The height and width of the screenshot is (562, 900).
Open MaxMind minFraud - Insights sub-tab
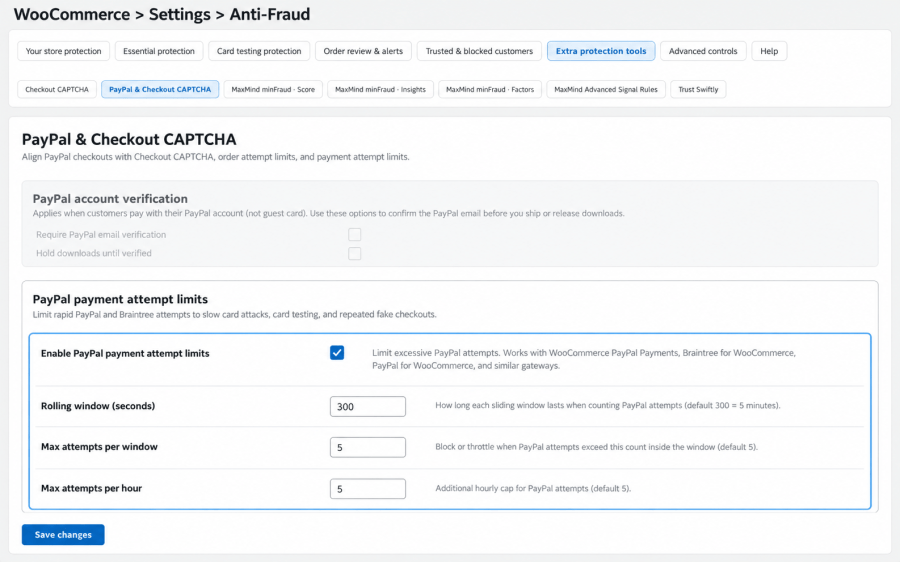click(x=381, y=90)
